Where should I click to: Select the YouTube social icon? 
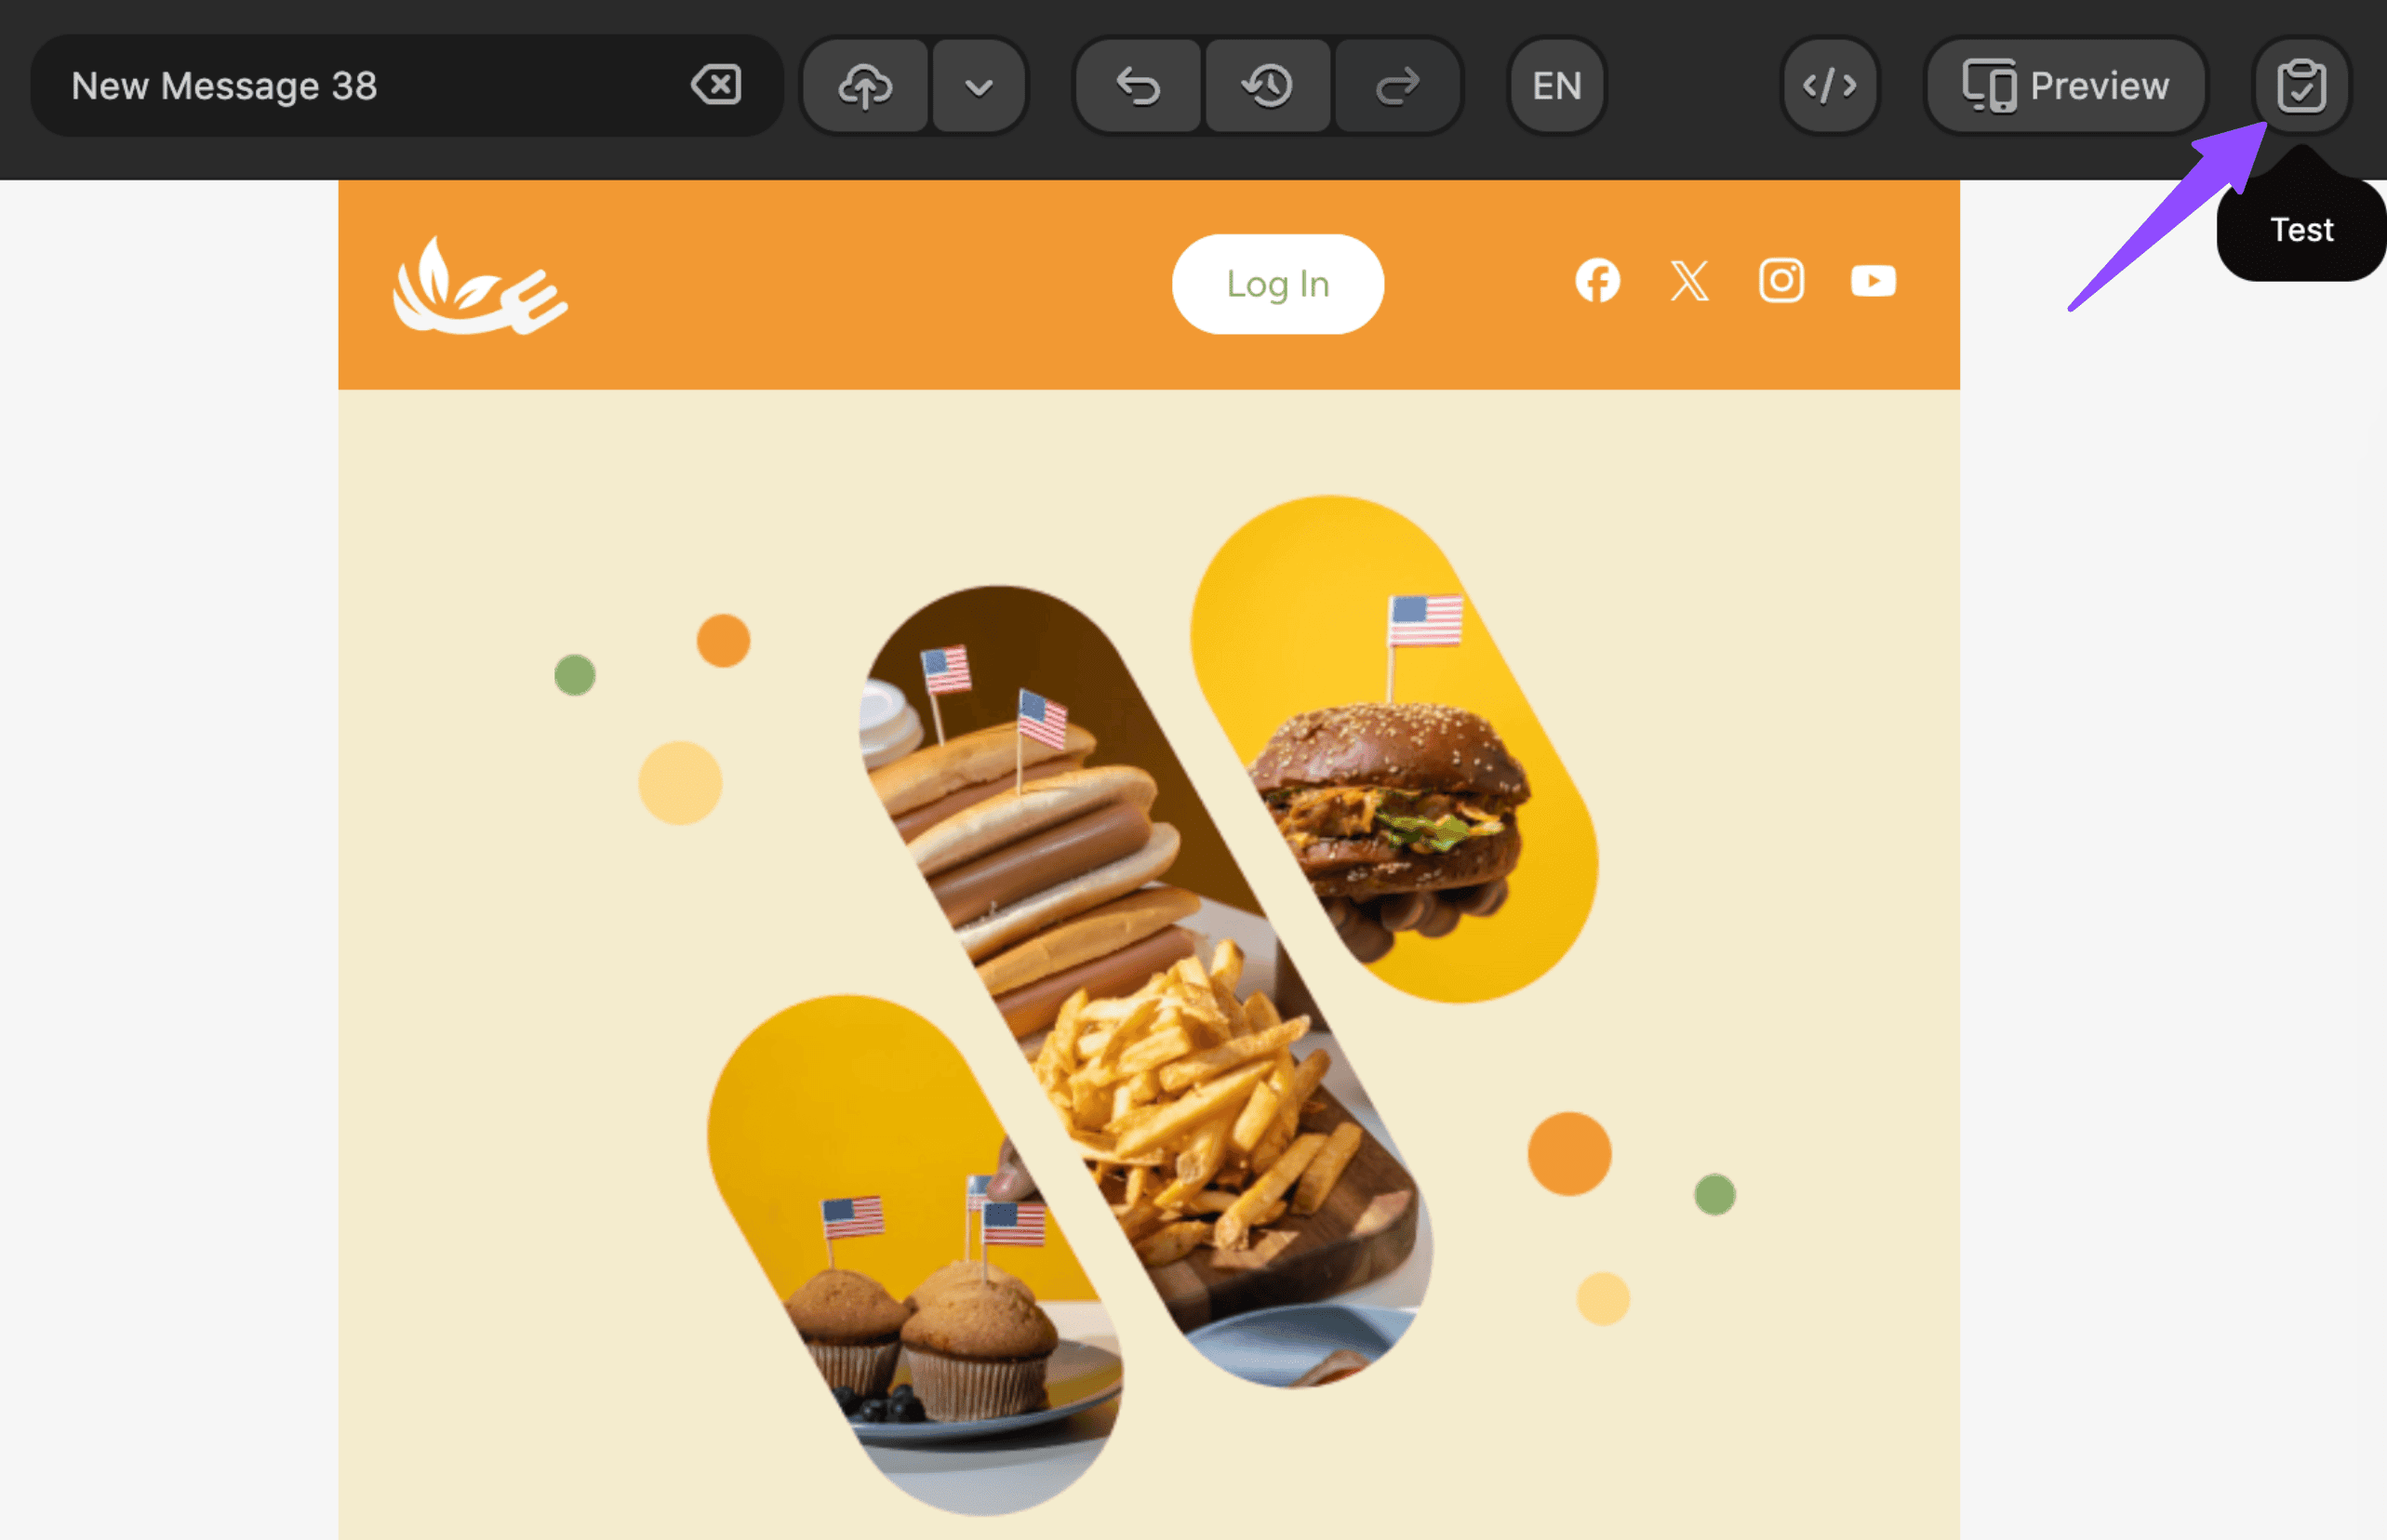pos(1873,281)
